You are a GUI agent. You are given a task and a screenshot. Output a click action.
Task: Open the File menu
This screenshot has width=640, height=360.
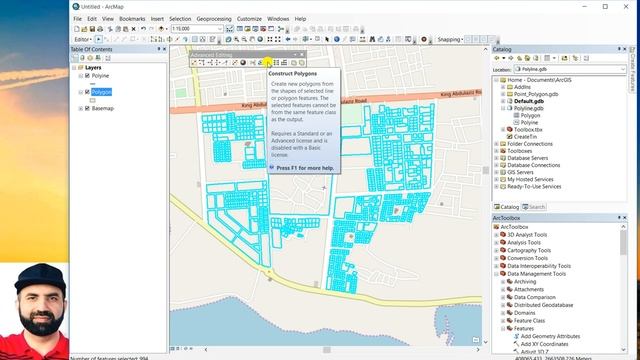pos(77,19)
